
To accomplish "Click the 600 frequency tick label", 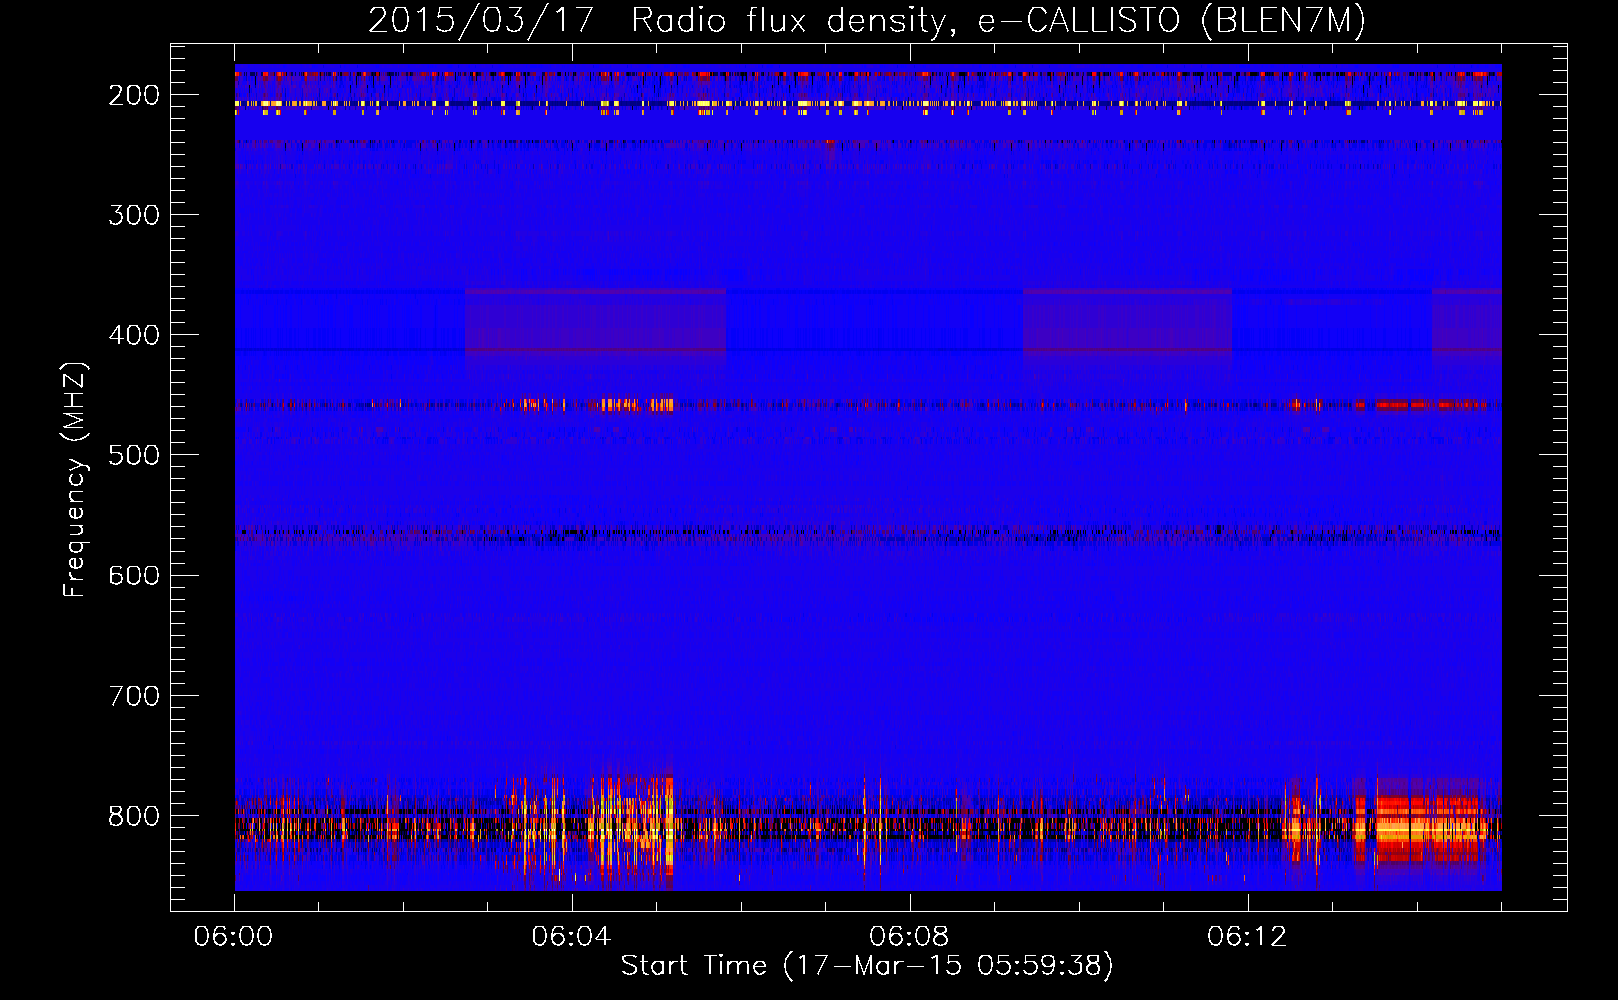I will click(x=134, y=575).
